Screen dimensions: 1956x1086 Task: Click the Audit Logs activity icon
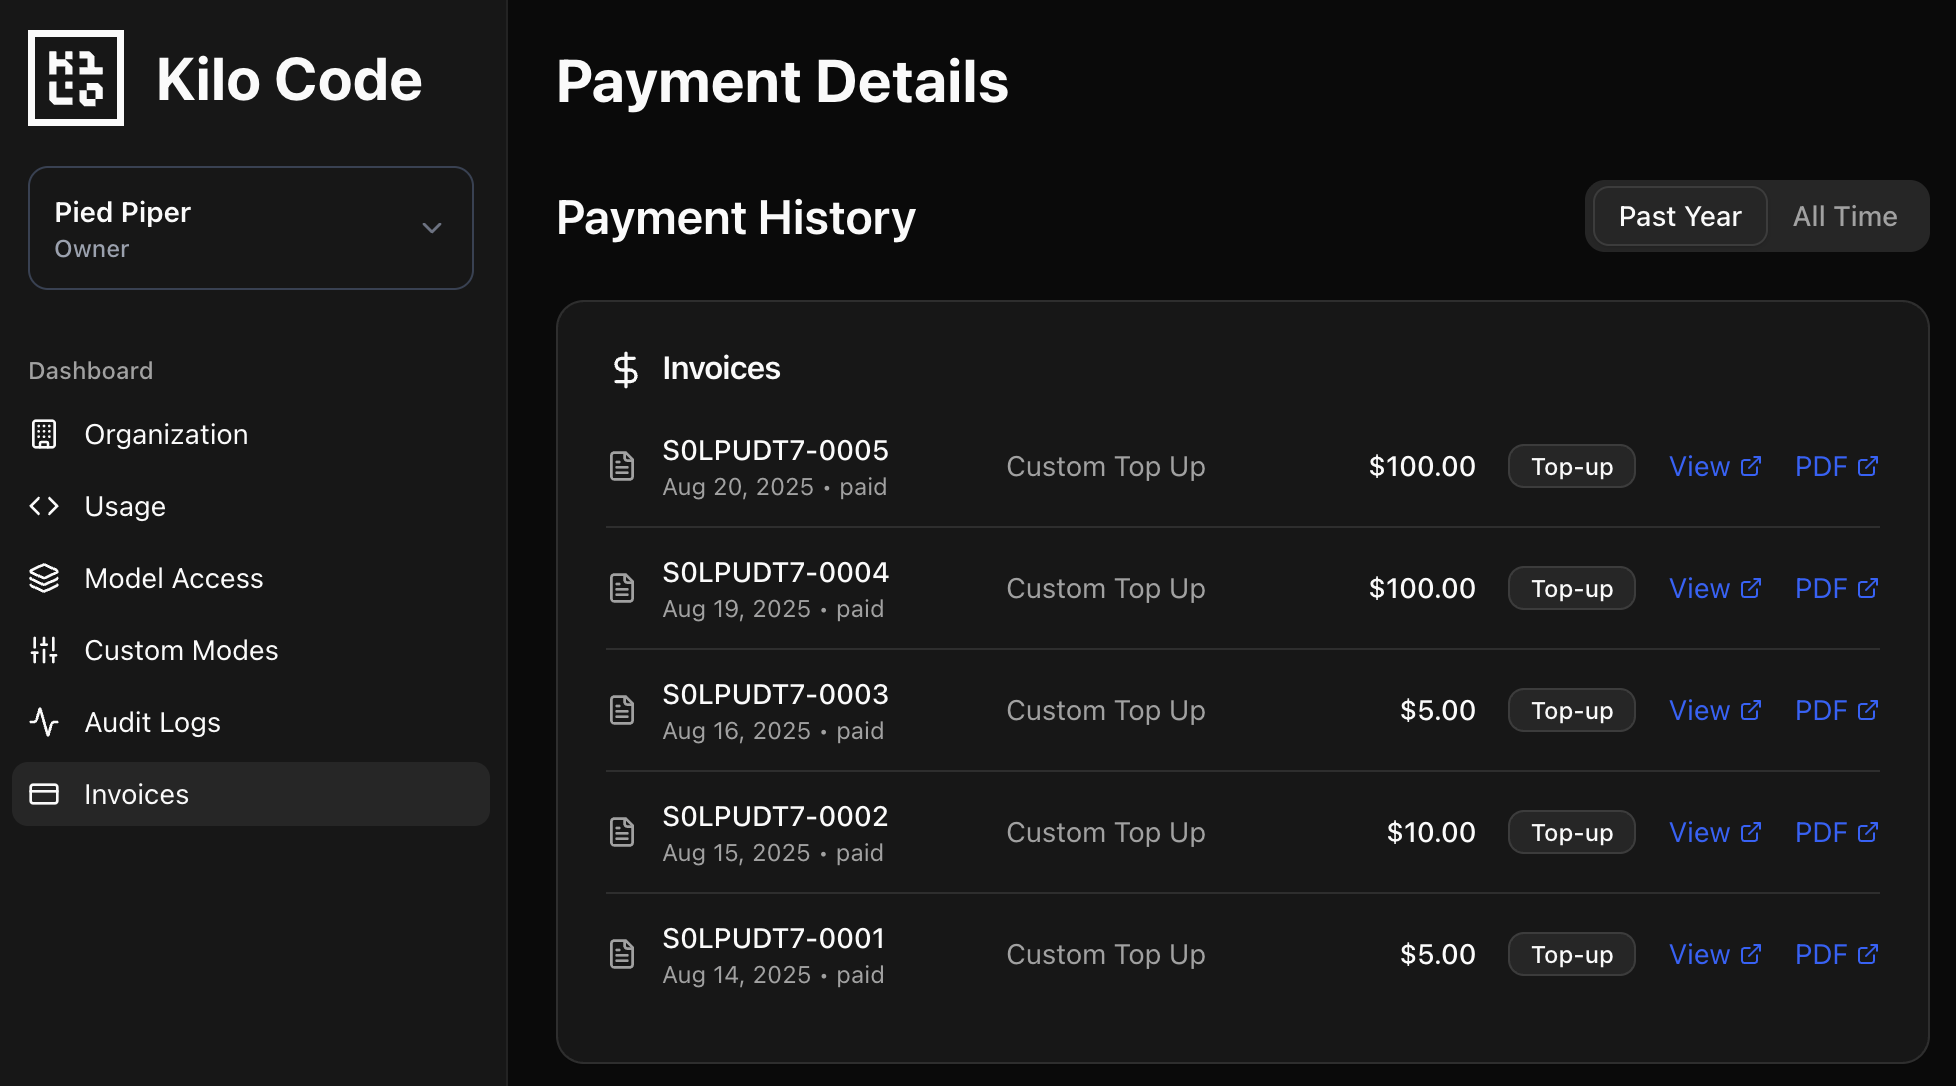(x=44, y=722)
